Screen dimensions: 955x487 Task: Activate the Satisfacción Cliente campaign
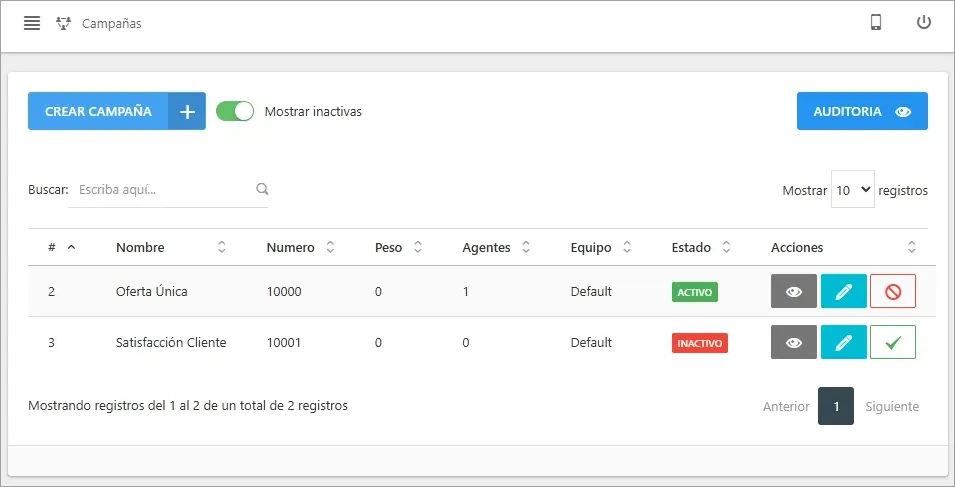click(x=893, y=342)
